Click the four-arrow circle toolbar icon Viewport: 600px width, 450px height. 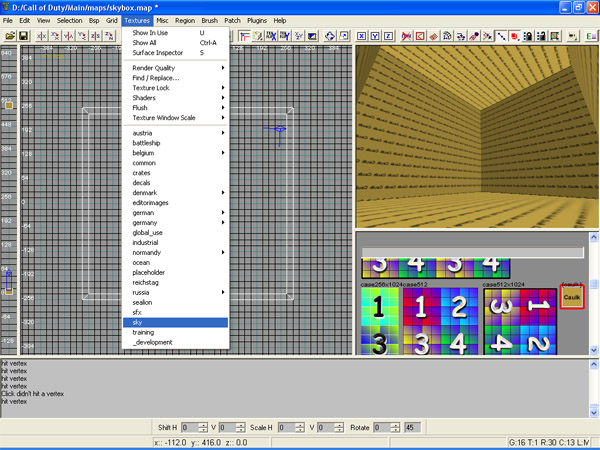pyautogui.click(x=329, y=36)
